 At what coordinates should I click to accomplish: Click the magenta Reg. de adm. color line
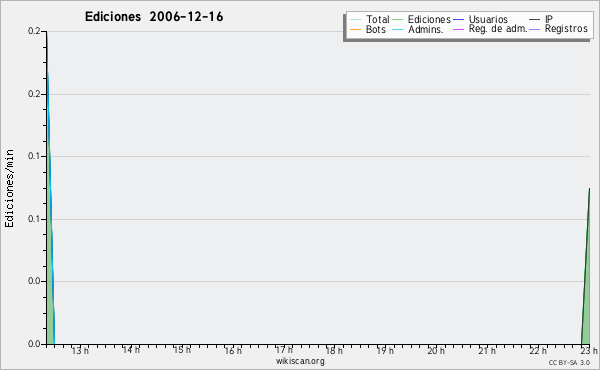click(458, 29)
